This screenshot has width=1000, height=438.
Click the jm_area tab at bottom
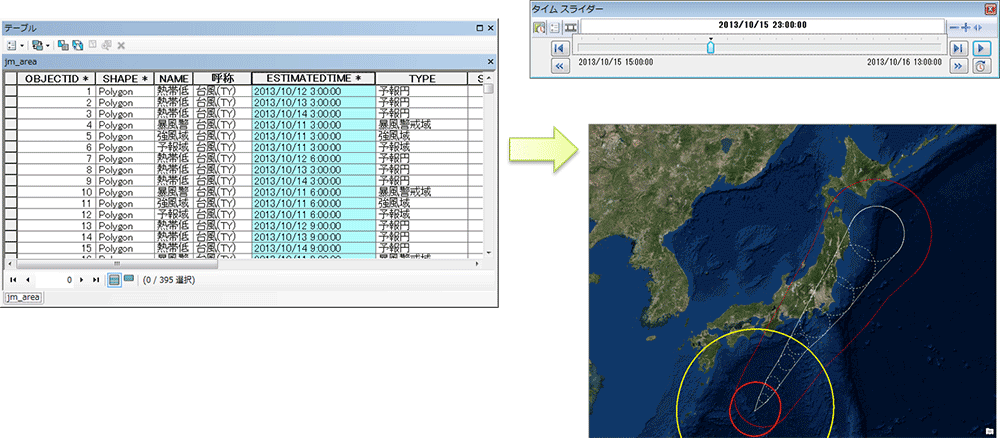click(x=22, y=298)
